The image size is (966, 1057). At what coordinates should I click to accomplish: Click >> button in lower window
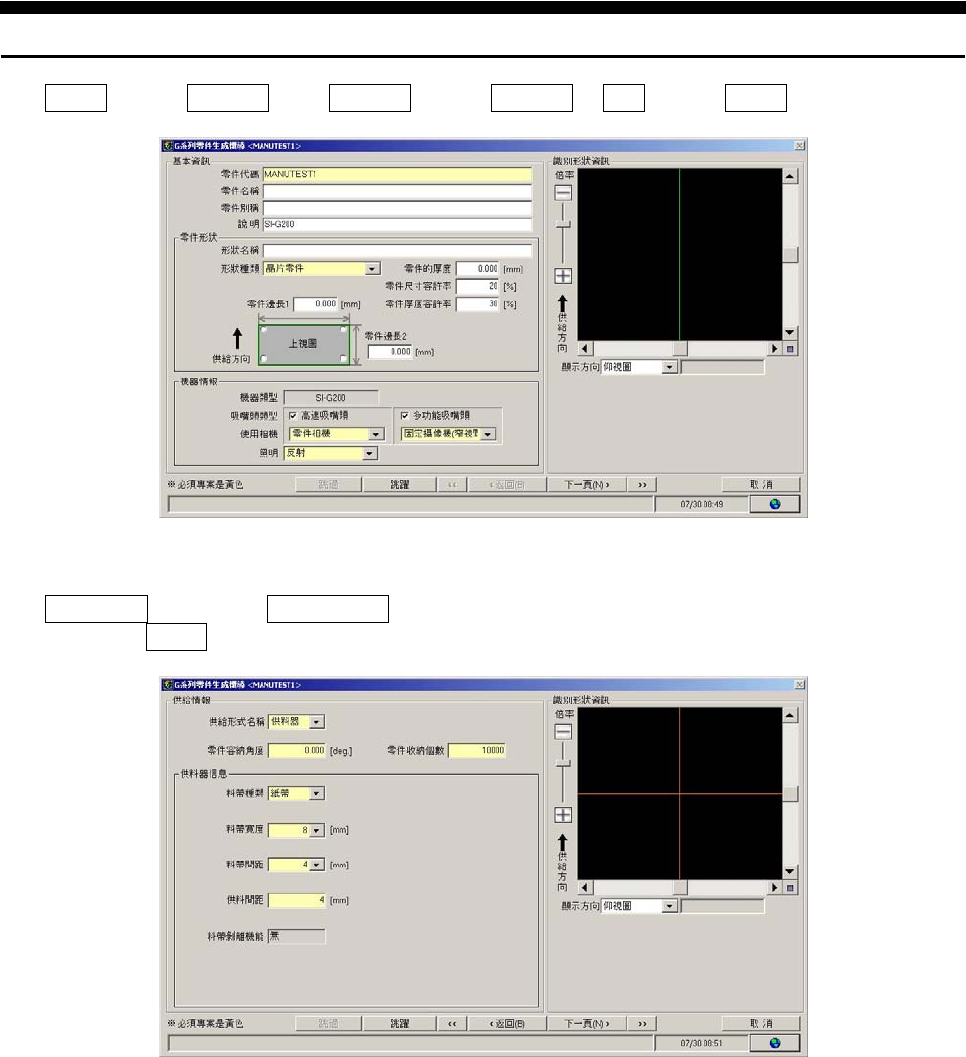point(642,1024)
